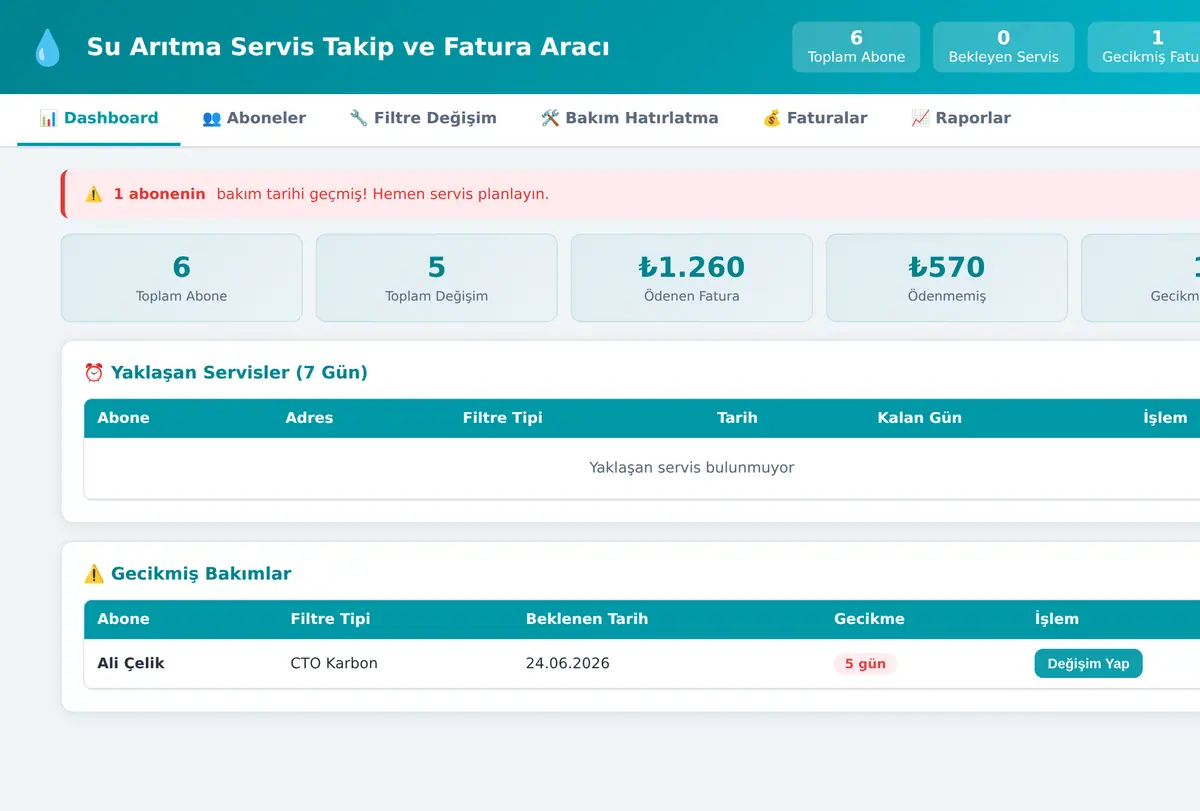Viewport: 1200px width, 811px height.
Task: Select the Faturalar tab
Action: point(815,118)
